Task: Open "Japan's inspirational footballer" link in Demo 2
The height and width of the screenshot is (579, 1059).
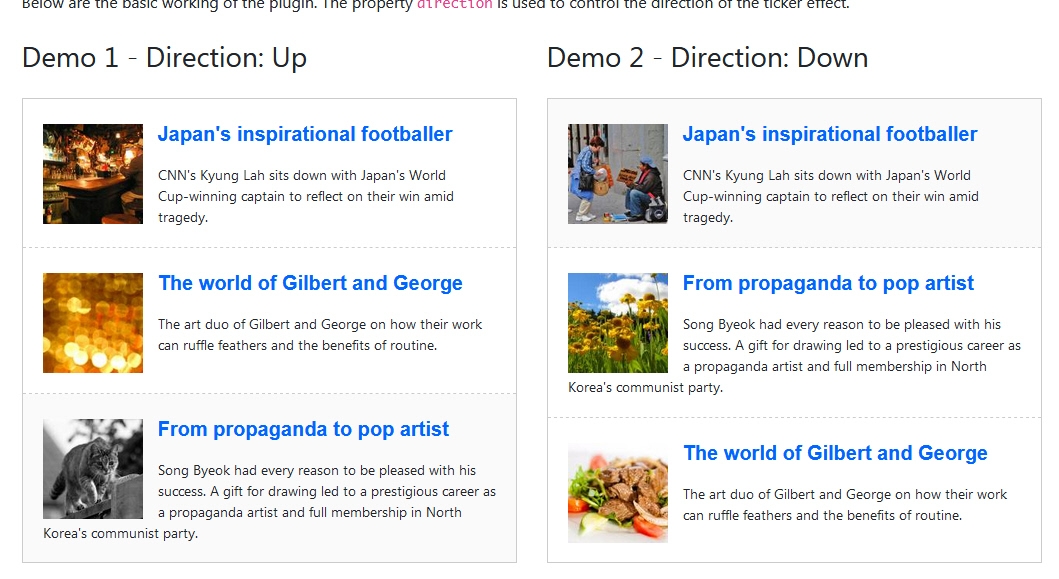Action: point(830,134)
